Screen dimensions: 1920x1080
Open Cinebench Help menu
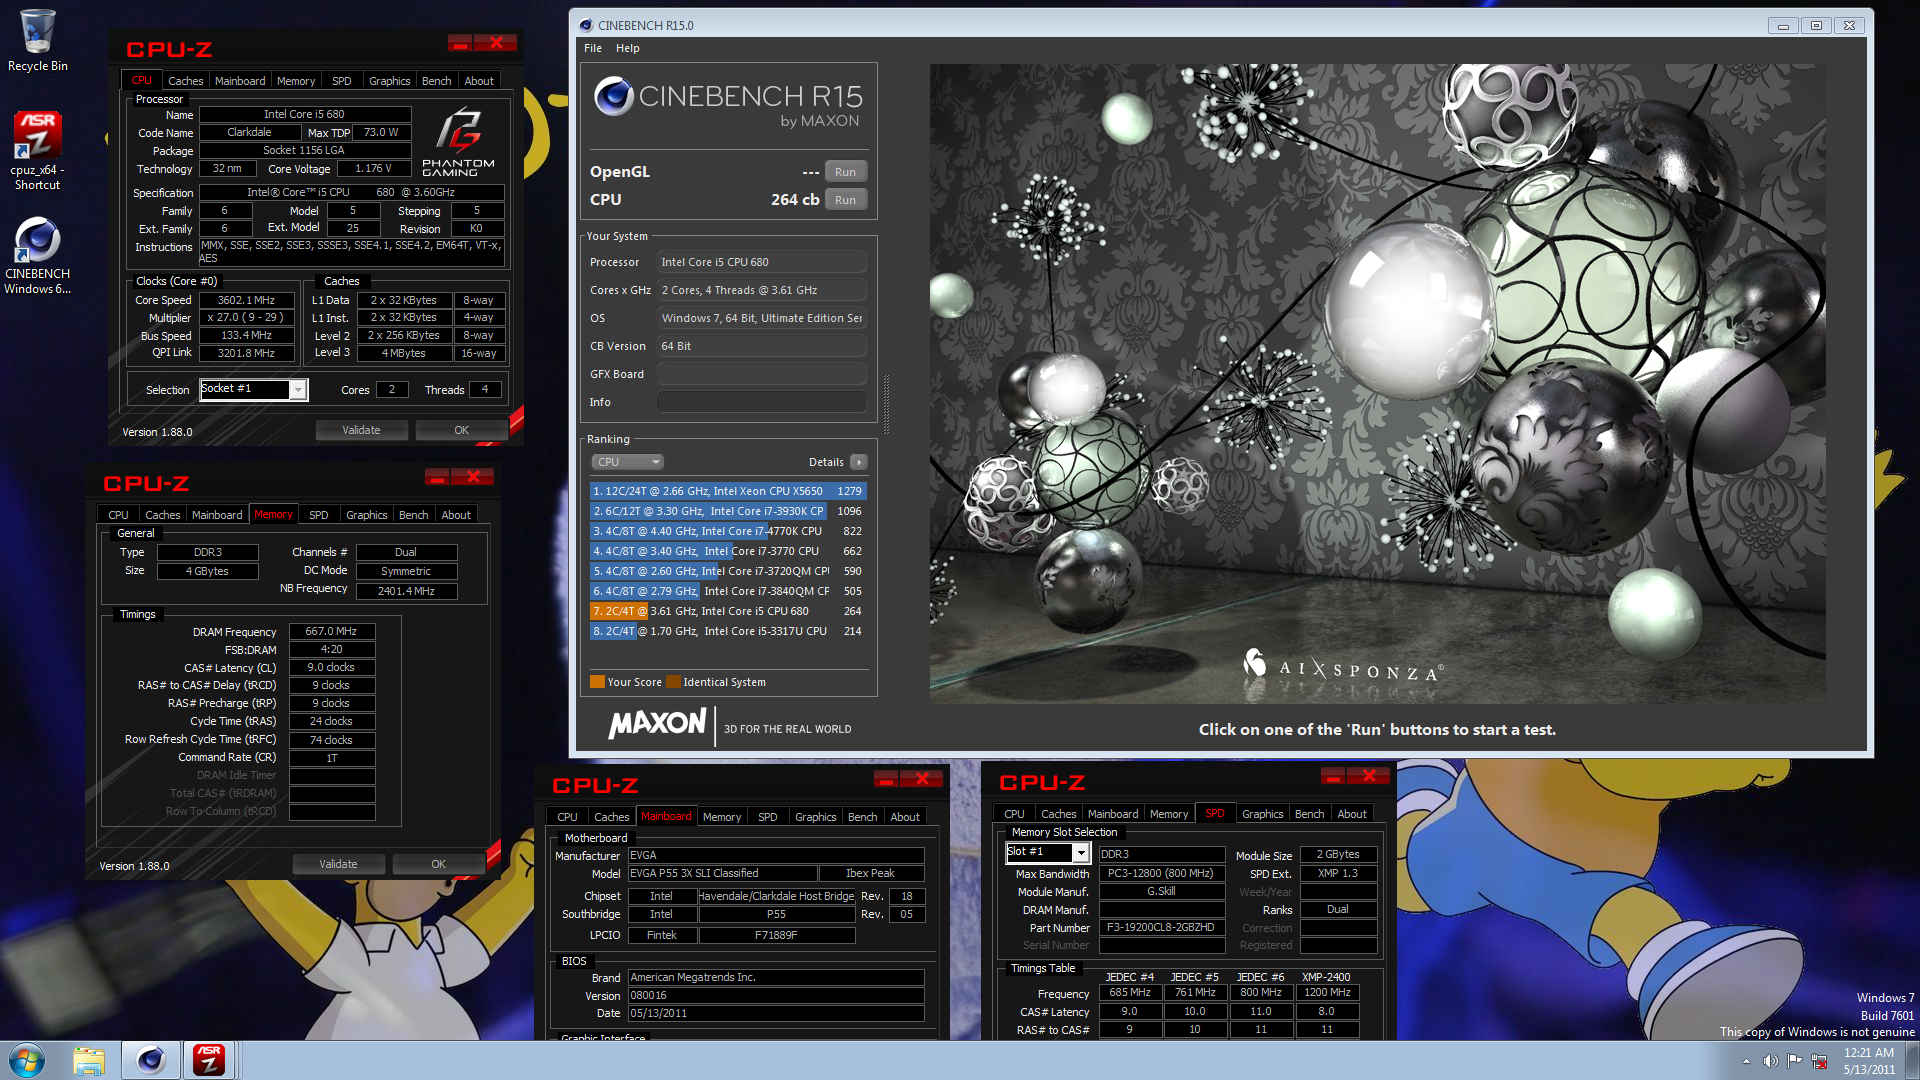pos(627,48)
